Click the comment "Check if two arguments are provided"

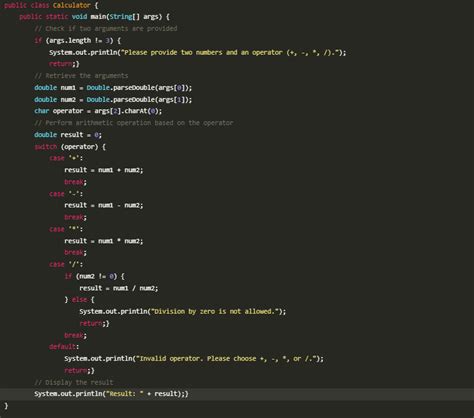(x=106, y=29)
